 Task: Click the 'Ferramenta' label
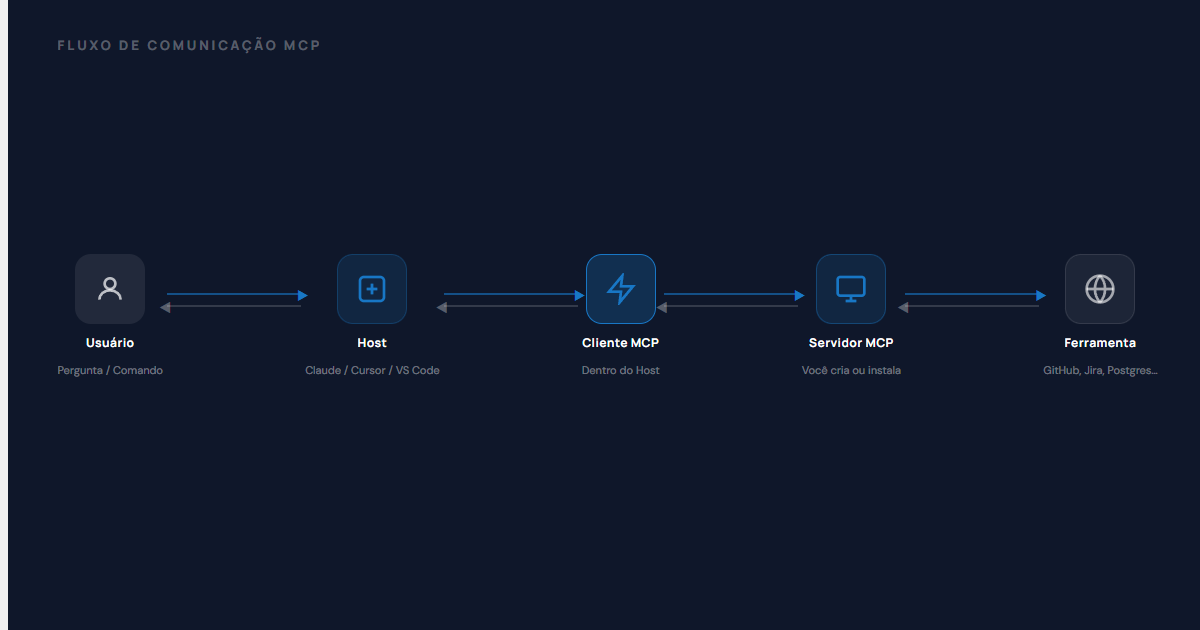point(1100,343)
